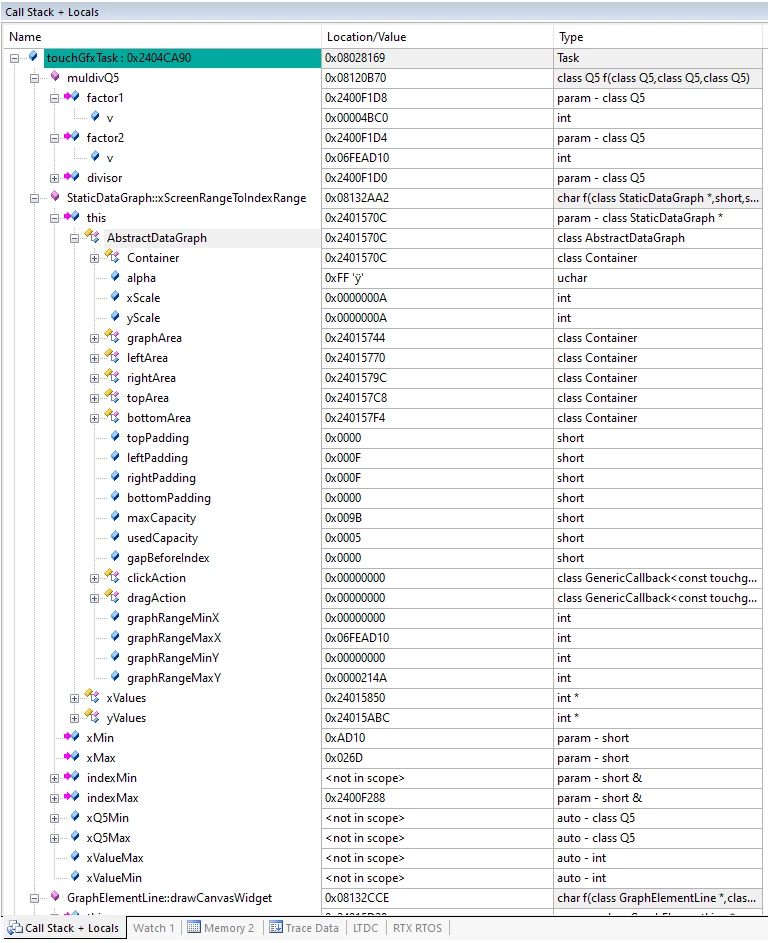Click the Location/Value column header
The width and height of the screenshot is (768, 943).
(437, 37)
